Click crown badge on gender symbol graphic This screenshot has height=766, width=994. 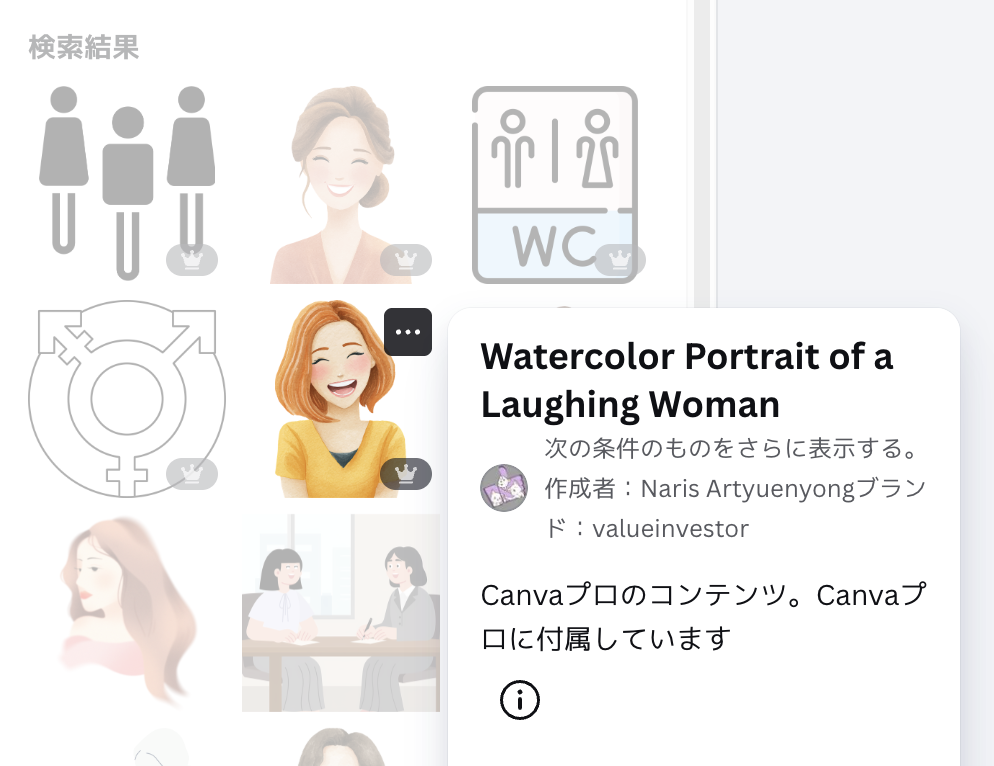pos(192,474)
